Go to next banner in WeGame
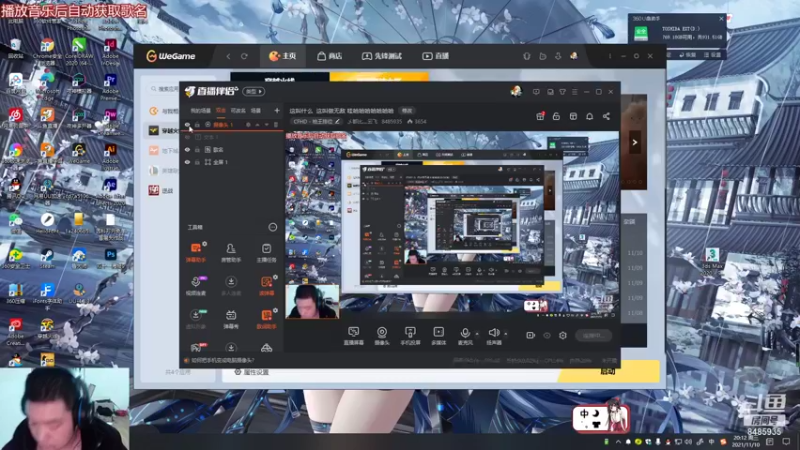This screenshot has height=450, width=800. coord(635,142)
